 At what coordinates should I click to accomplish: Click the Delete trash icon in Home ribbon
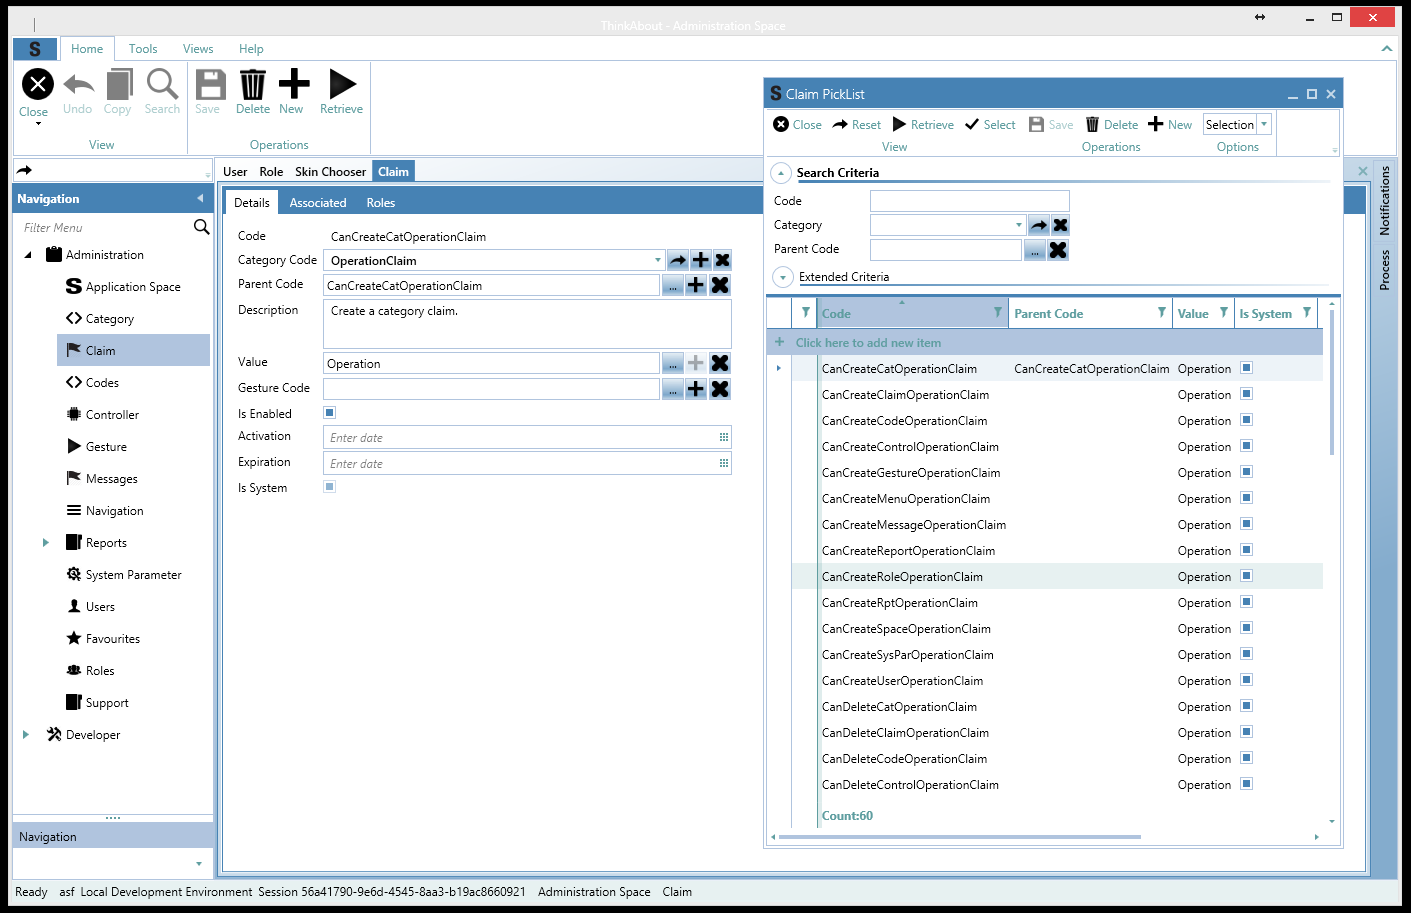point(253,86)
